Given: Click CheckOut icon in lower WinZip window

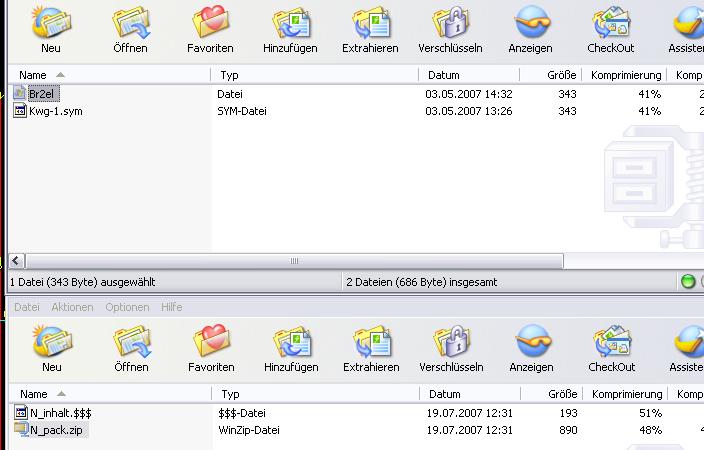Looking at the screenshot, I should (612, 342).
